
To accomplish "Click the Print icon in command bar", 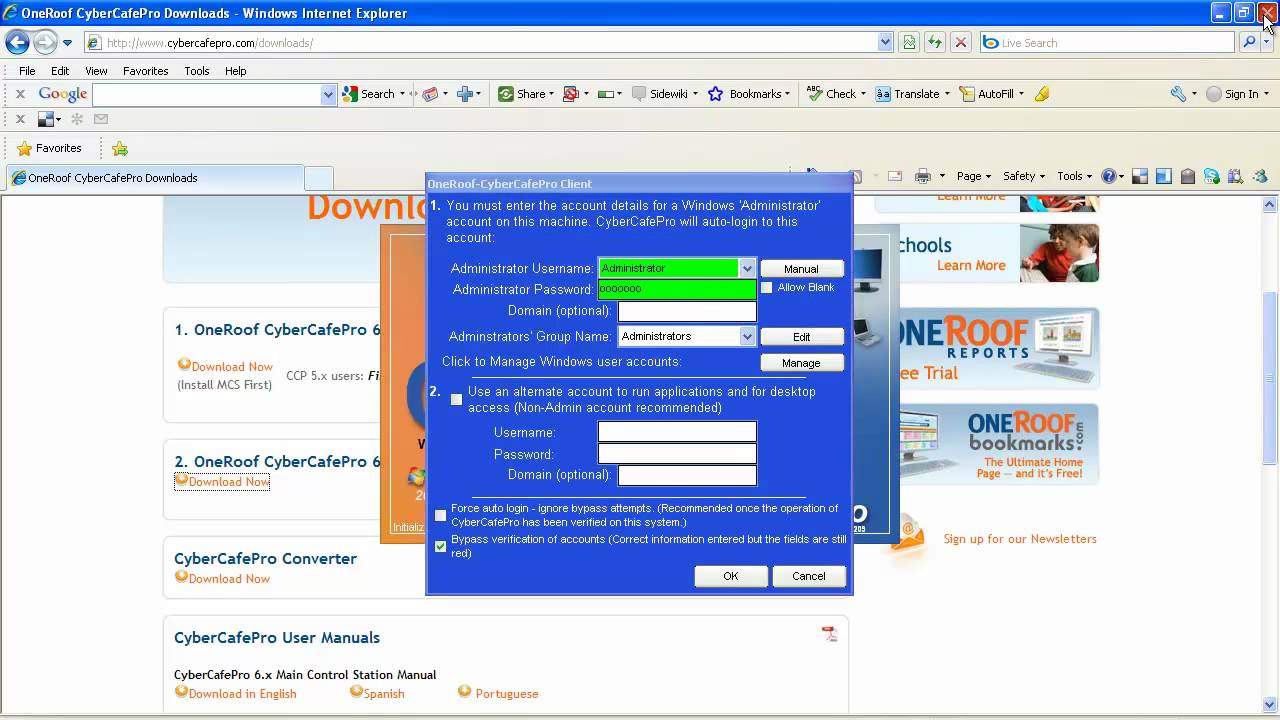I will 923,176.
